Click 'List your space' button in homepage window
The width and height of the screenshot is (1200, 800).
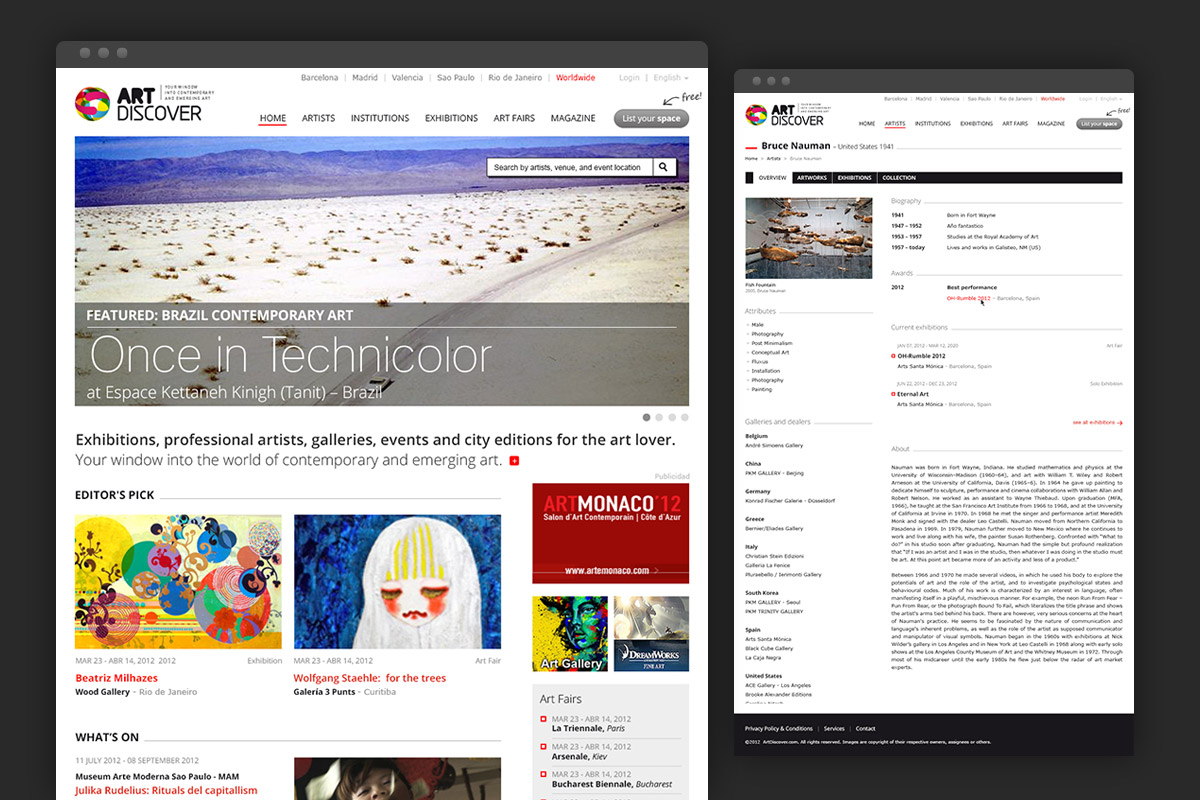(x=651, y=118)
